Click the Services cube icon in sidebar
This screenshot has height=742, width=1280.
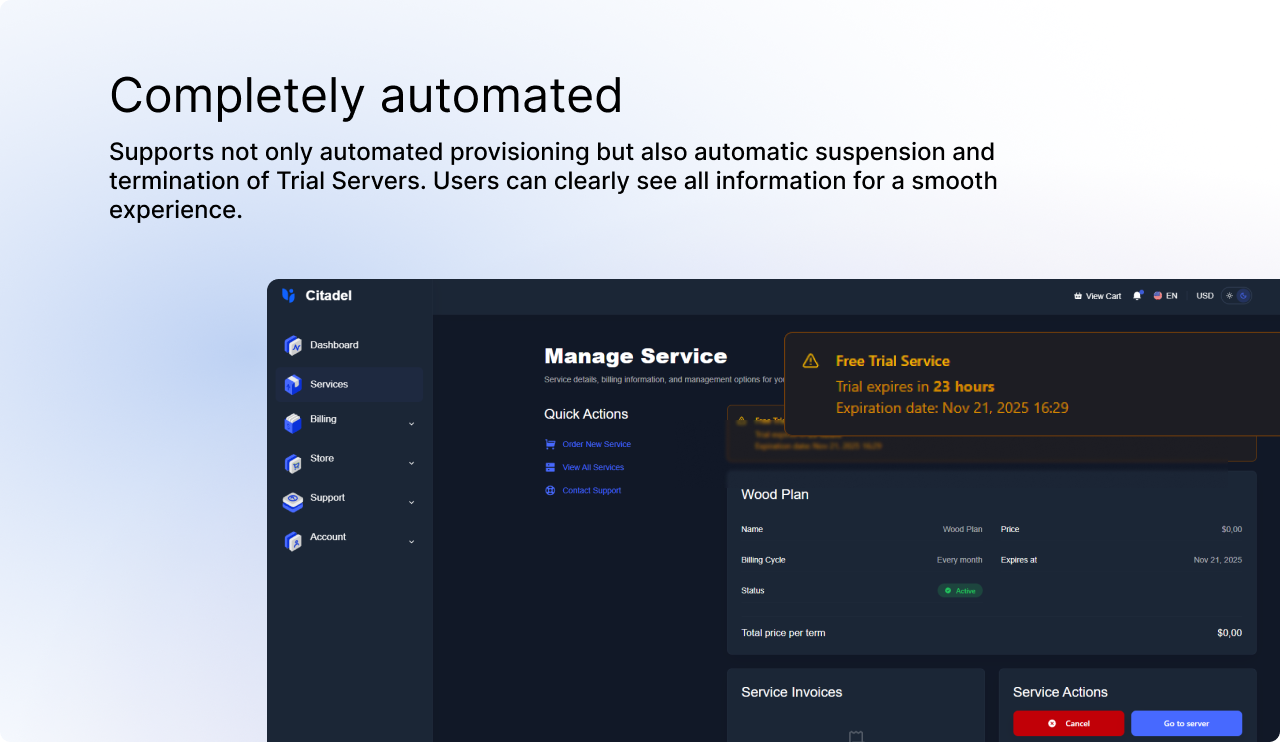293,385
